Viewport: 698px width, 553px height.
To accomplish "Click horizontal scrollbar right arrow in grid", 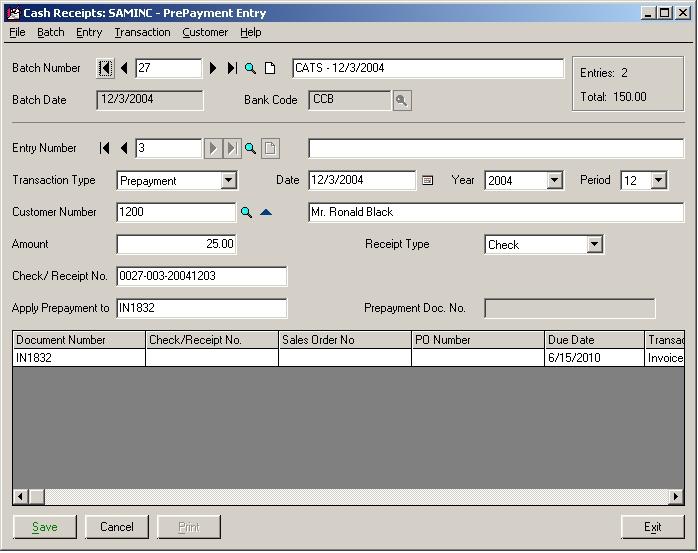I will (676, 497).
